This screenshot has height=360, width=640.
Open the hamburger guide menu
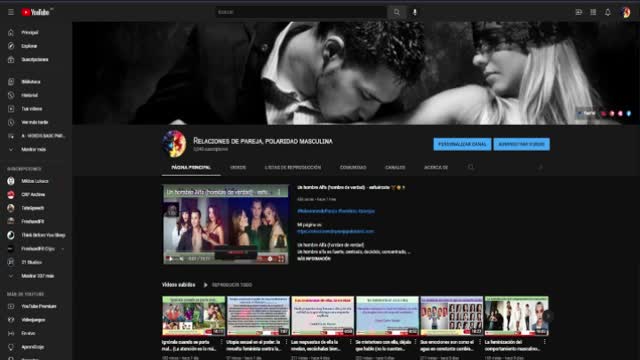(x=11, y=12)
